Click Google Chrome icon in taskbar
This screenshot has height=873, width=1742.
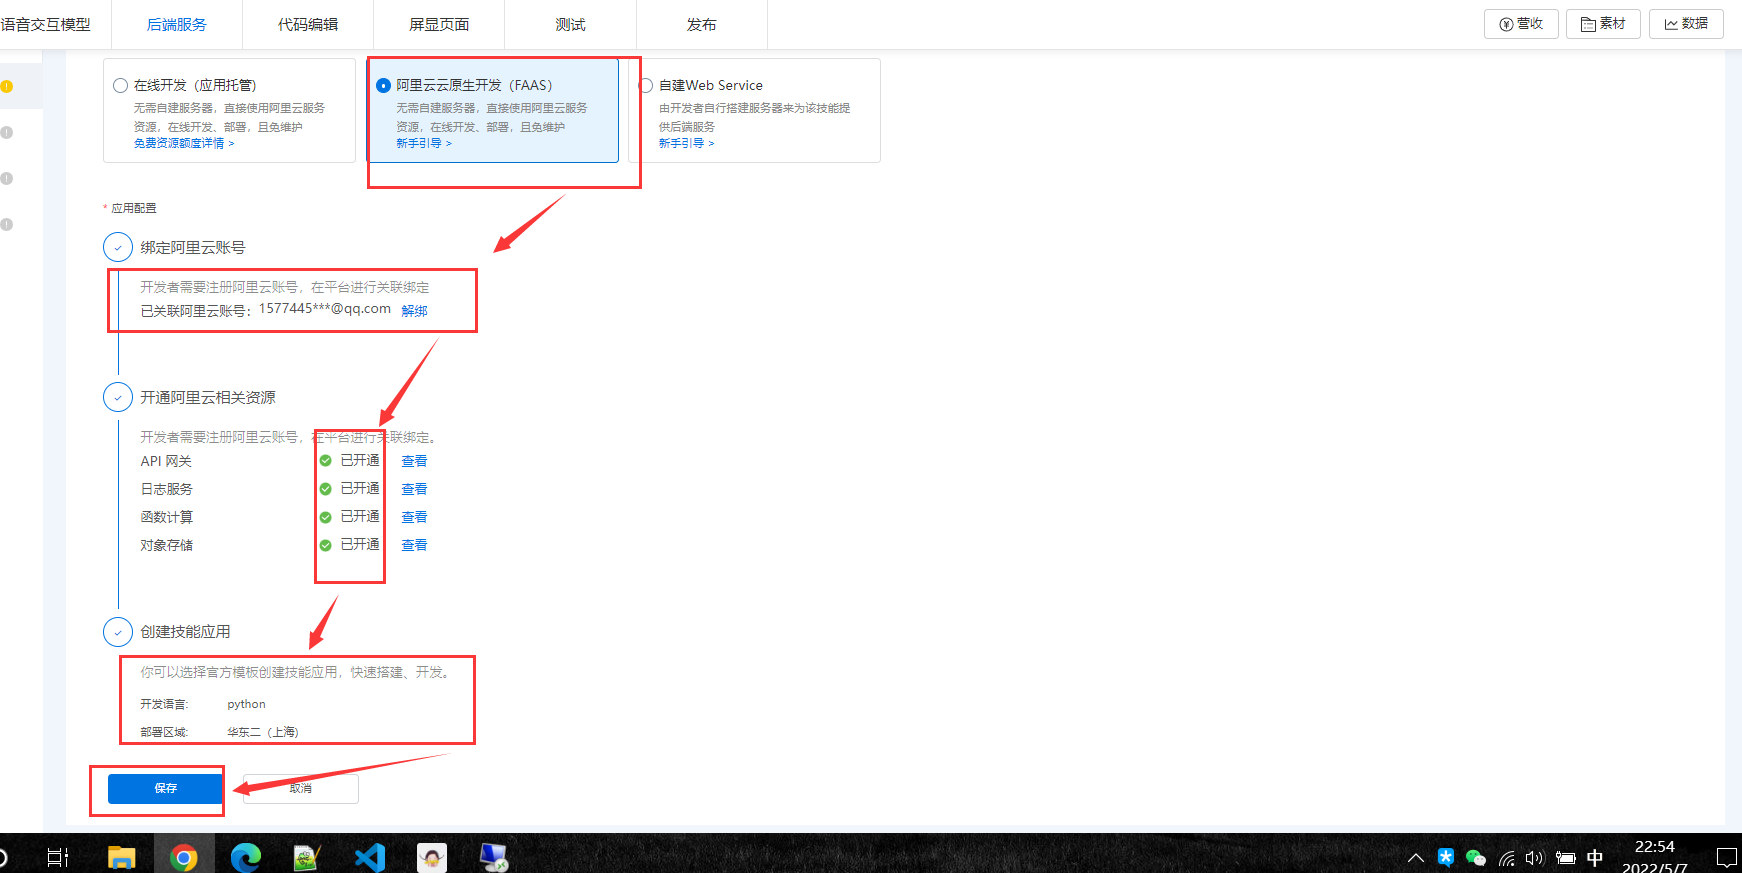184,857
